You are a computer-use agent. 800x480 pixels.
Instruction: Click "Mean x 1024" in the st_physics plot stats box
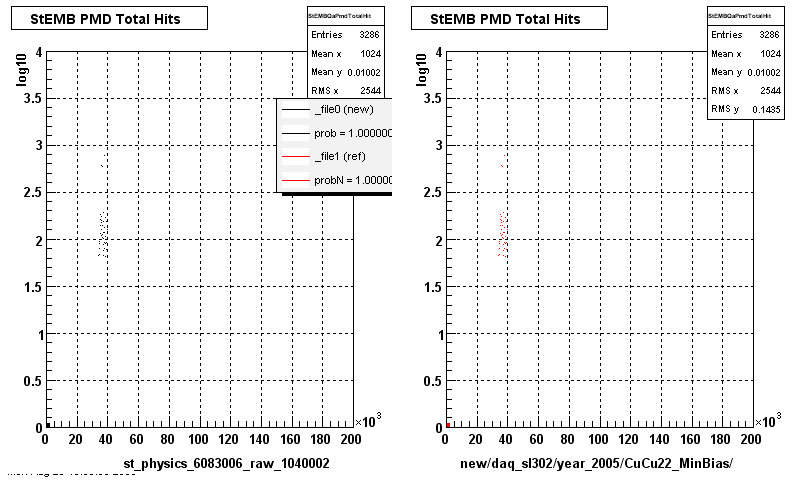[346, 54]
